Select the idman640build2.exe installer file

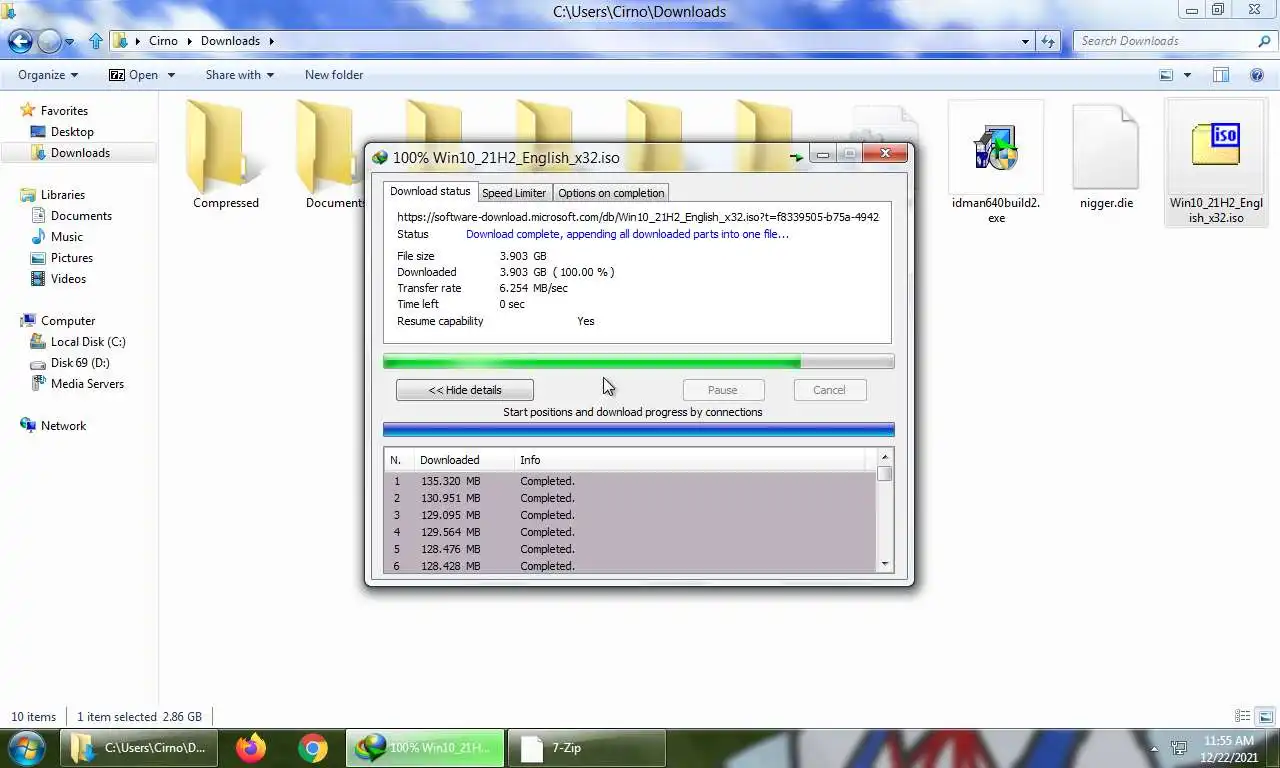pos(995,162)
